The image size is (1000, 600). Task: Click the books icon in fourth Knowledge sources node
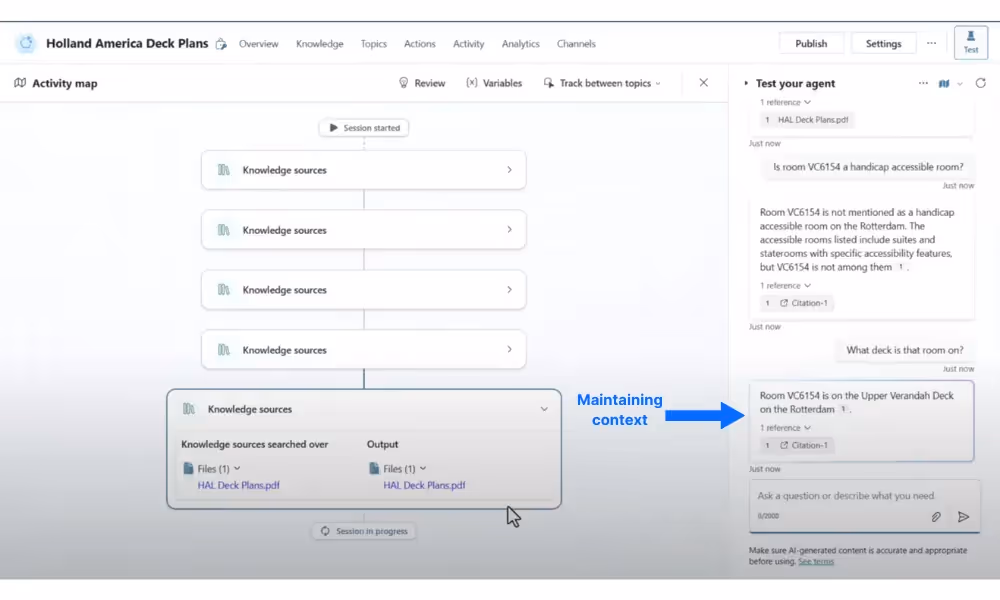224,349
